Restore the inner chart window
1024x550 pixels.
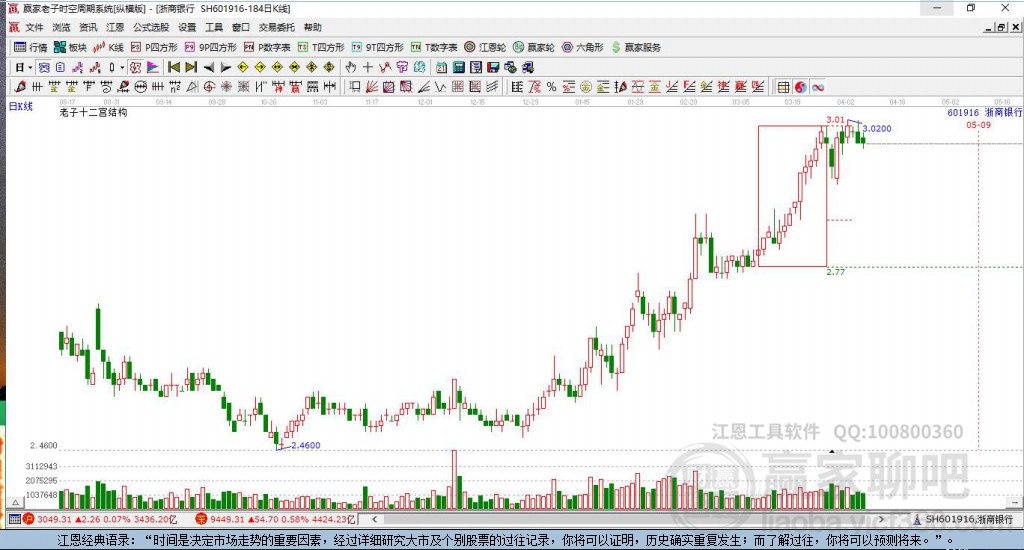[x=1001, y=27]
